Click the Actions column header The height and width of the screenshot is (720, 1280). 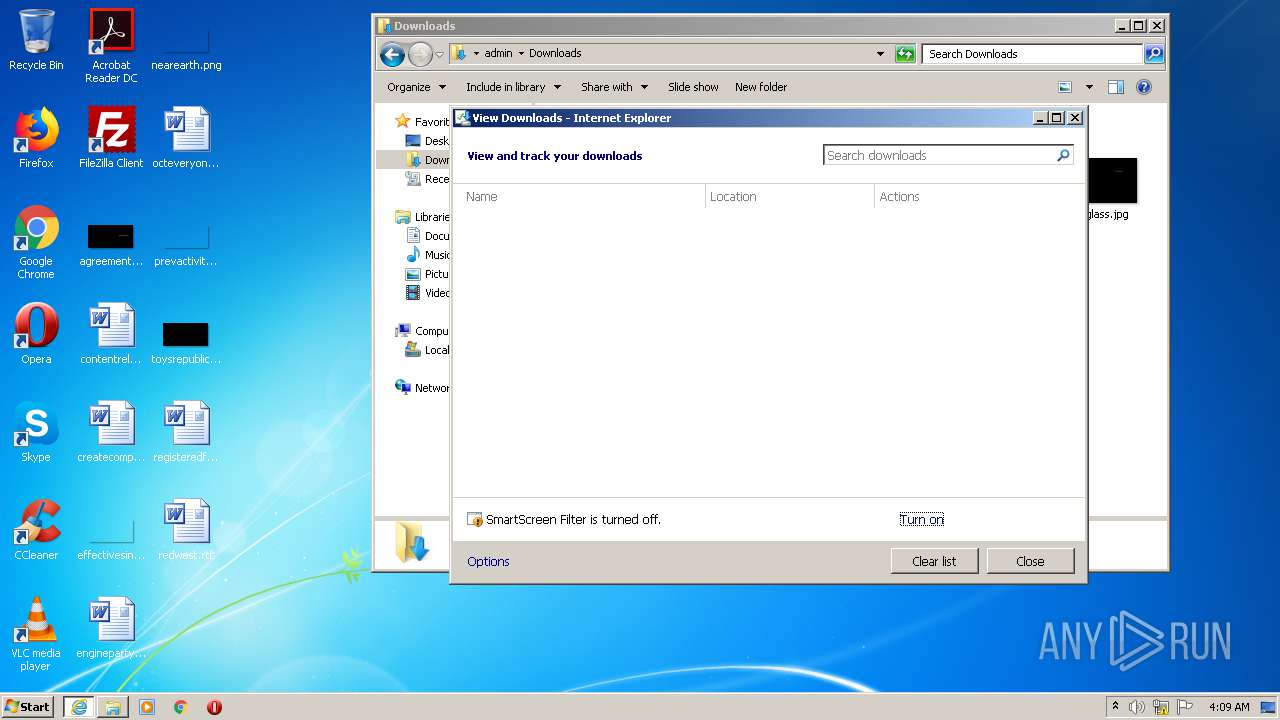tap(978, 197)
